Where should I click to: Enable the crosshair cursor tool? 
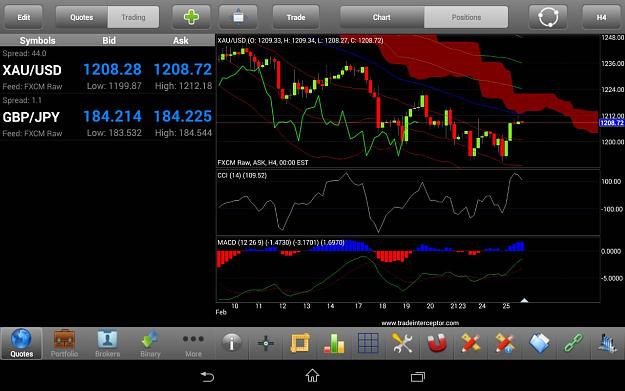coord(266,343)
